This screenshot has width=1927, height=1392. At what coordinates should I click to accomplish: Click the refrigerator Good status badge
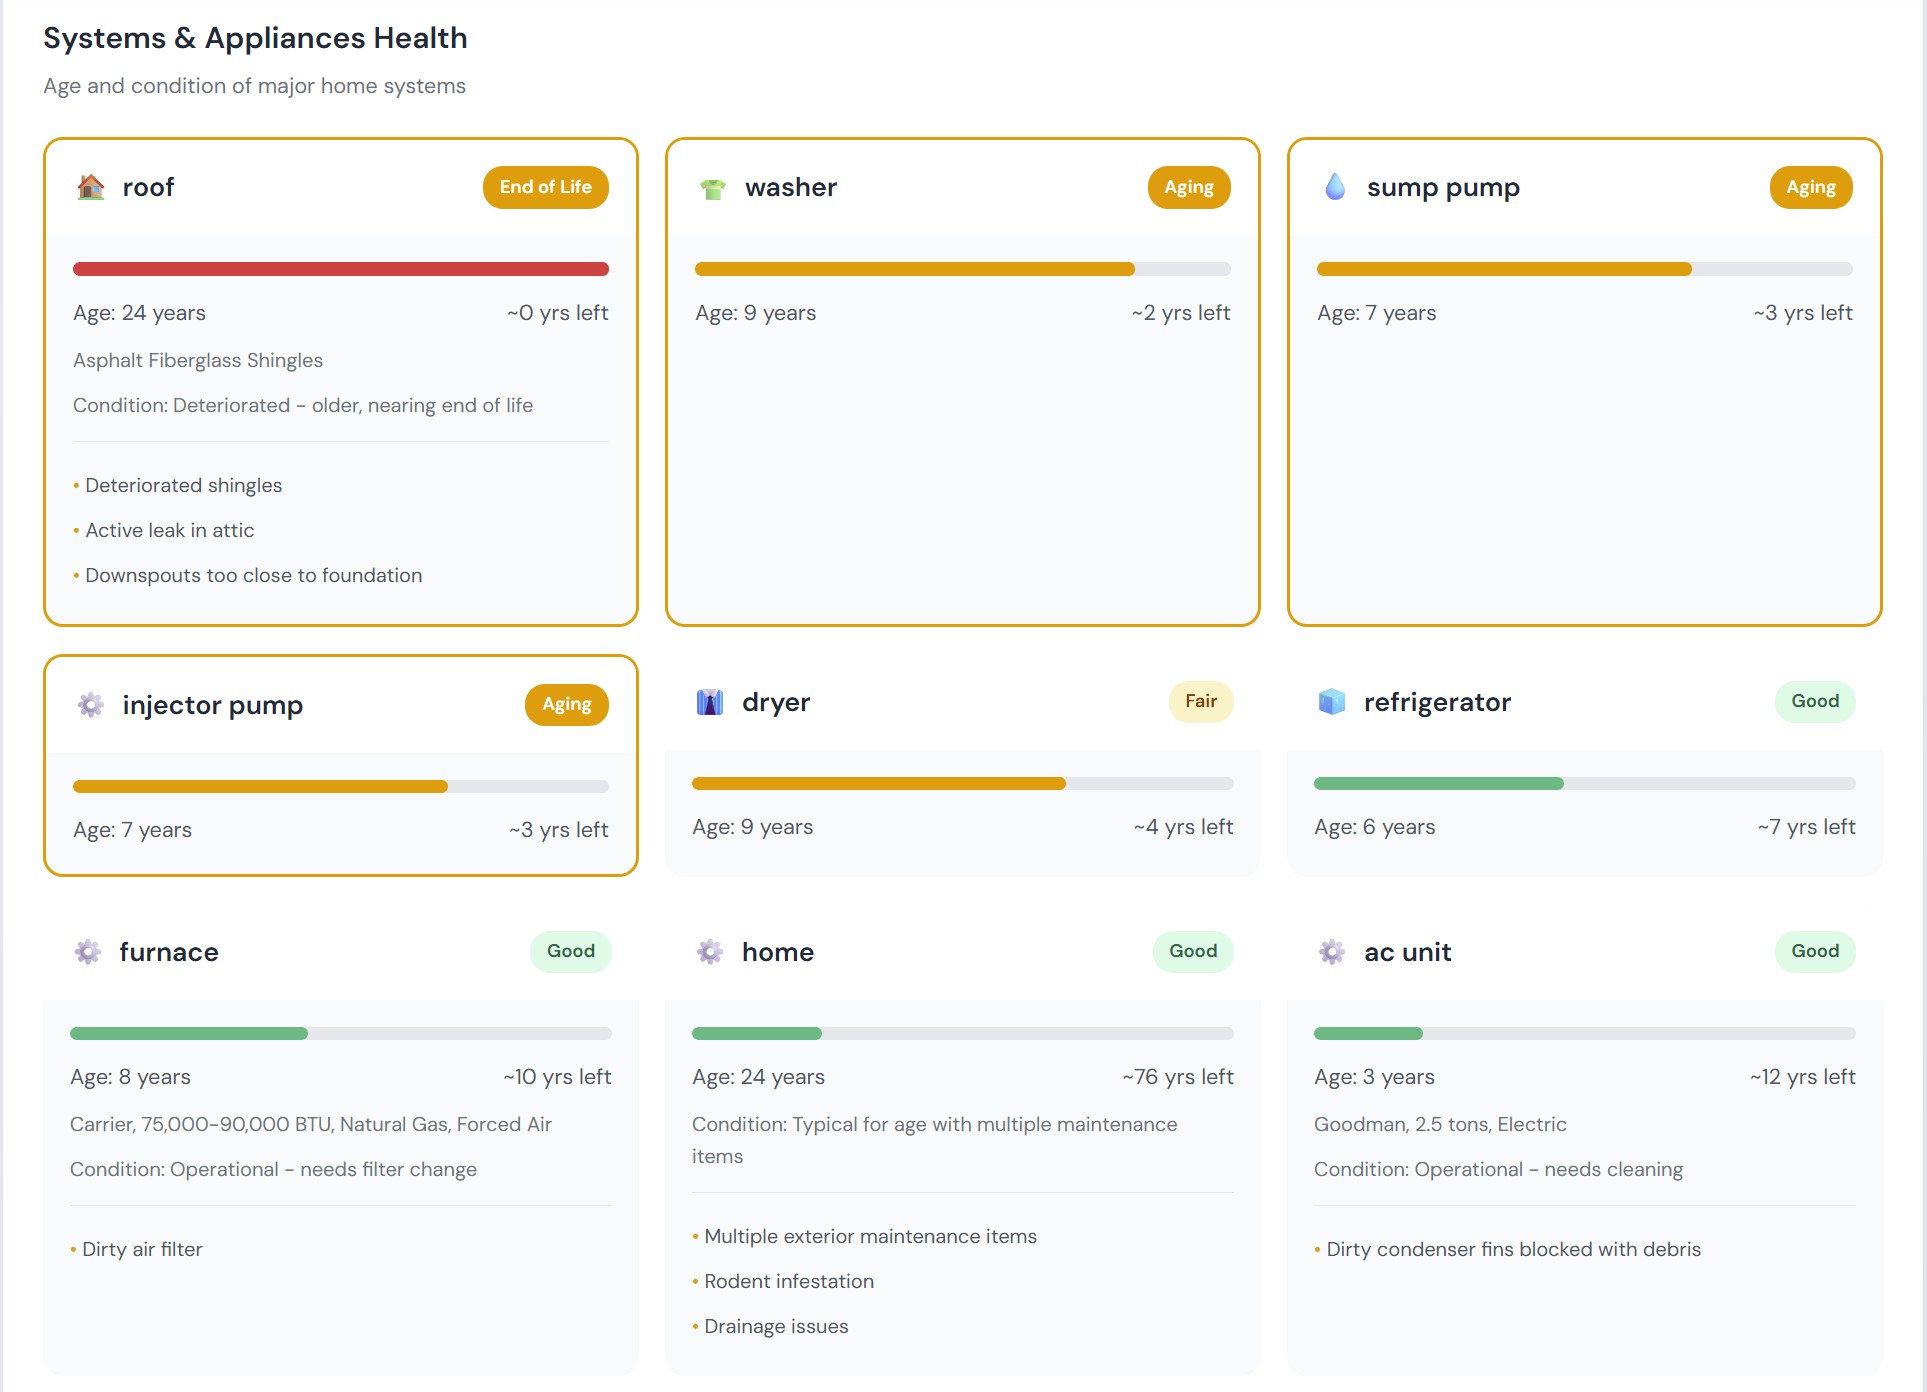point(1814,702)
